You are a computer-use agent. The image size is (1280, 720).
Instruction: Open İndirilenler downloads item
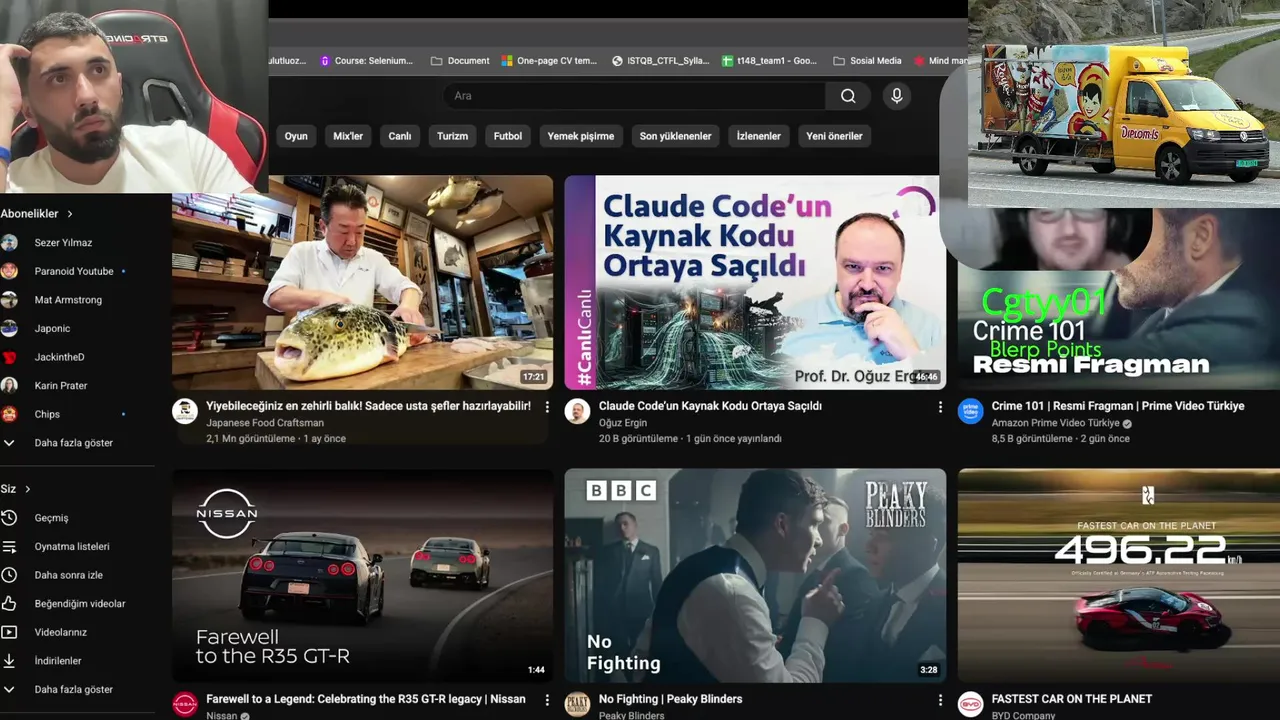coord(58,661)
